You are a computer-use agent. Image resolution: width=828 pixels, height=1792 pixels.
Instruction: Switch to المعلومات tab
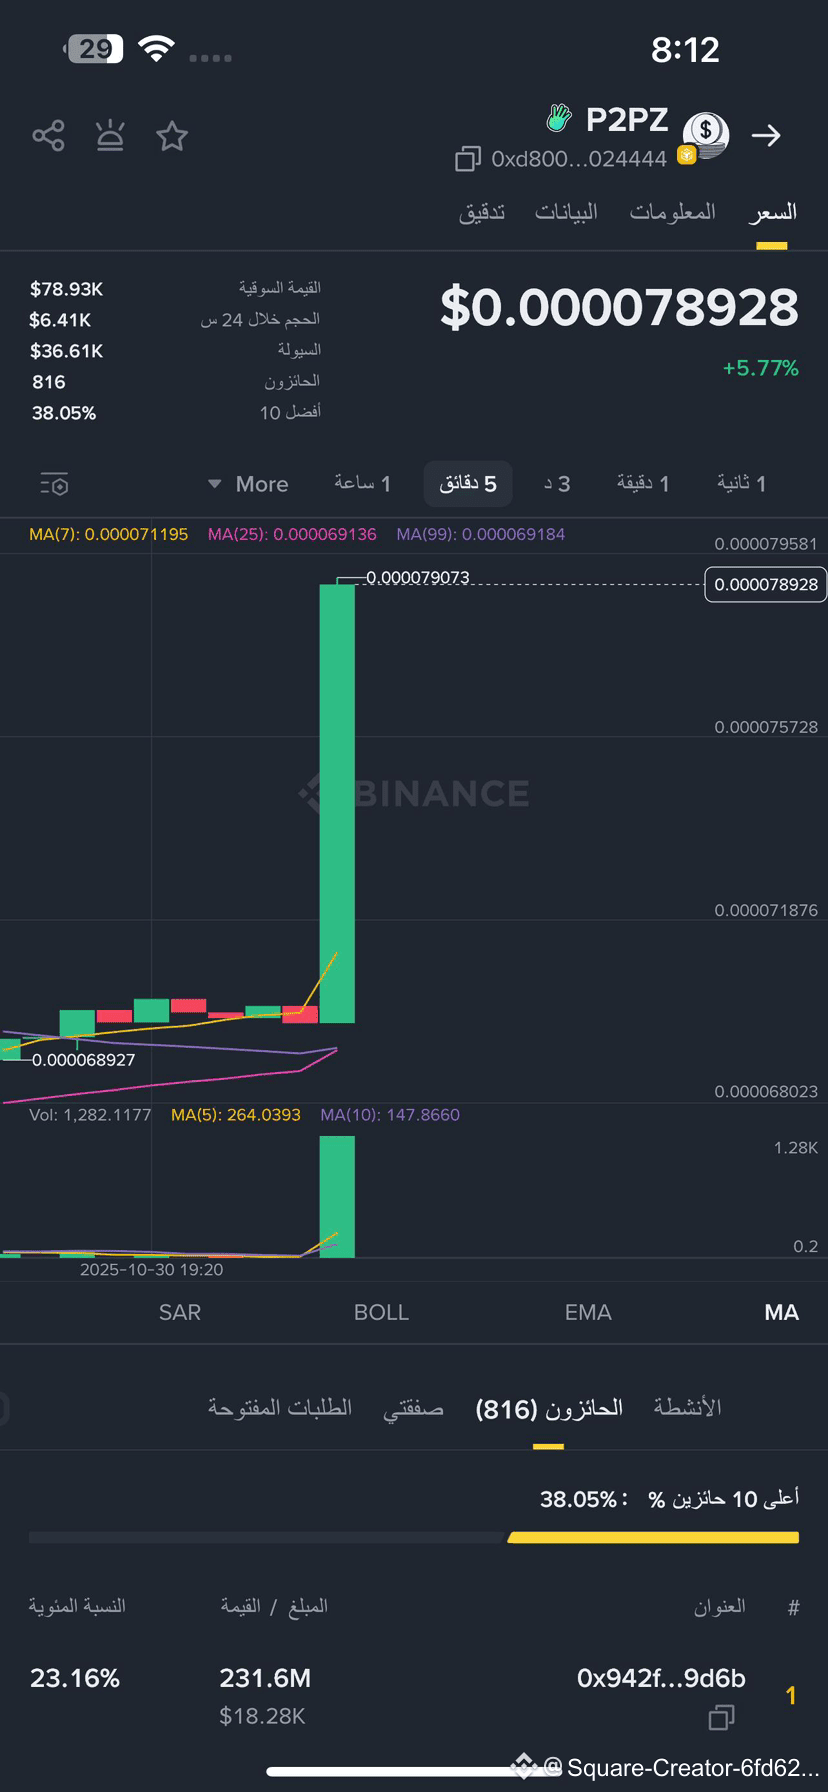point(672,212)
